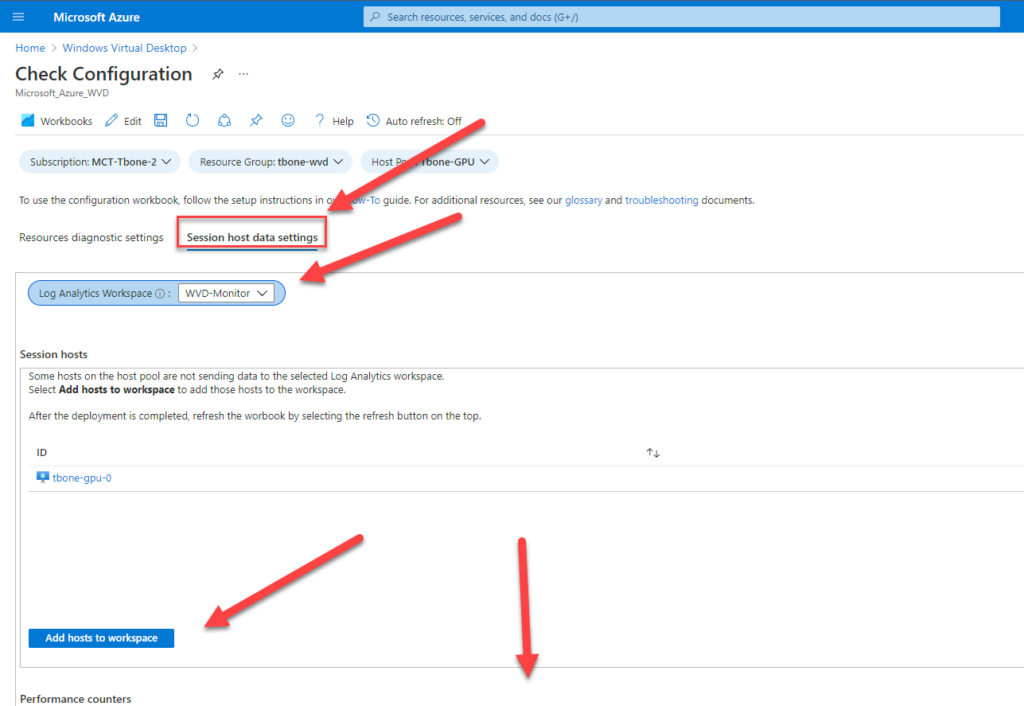Screen dimensions: 1024x706
Task: Switch to Resources diagnostic settings tab
Action: pyautogui.click(x=91, y=237)
